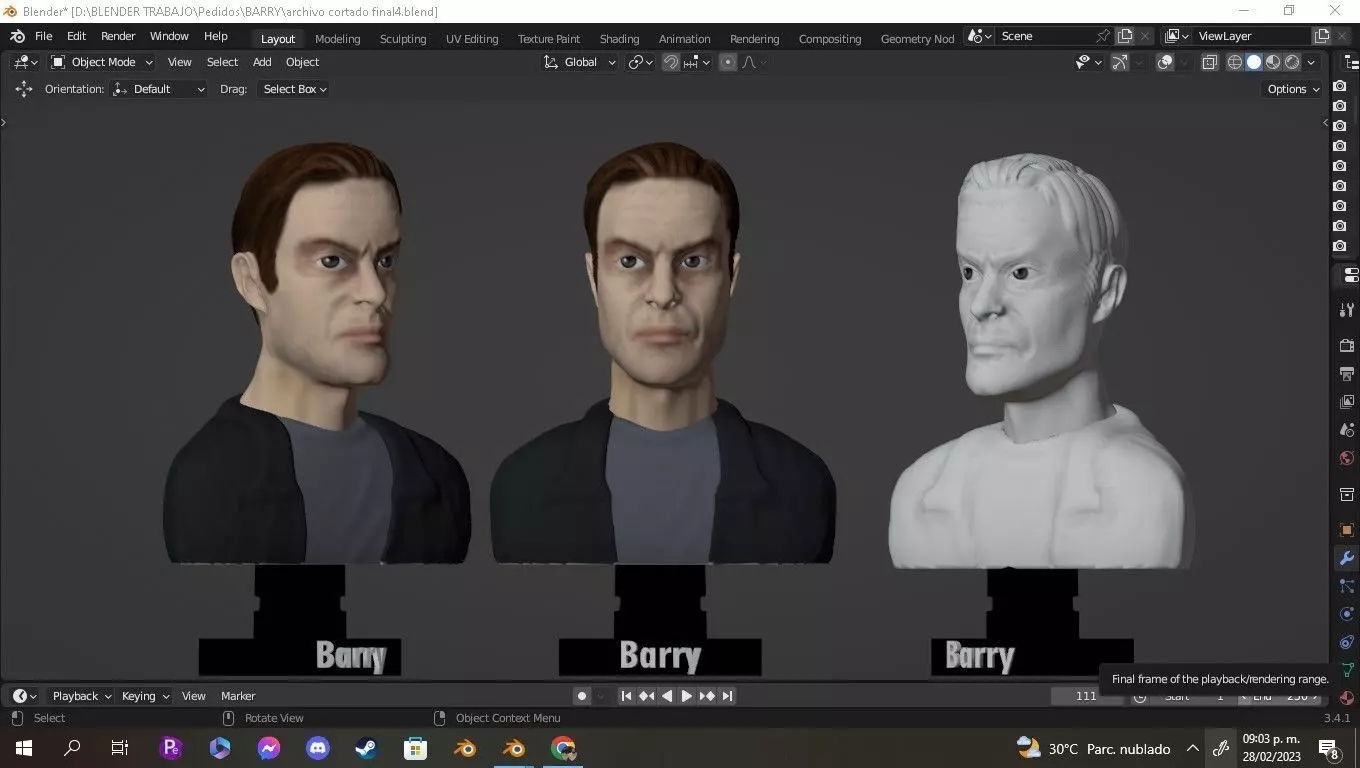Toggle snapping magnet in viewport header
The height and width of the screenshot is (768, 1360).
pyautogui.click(x=671, y=62)
